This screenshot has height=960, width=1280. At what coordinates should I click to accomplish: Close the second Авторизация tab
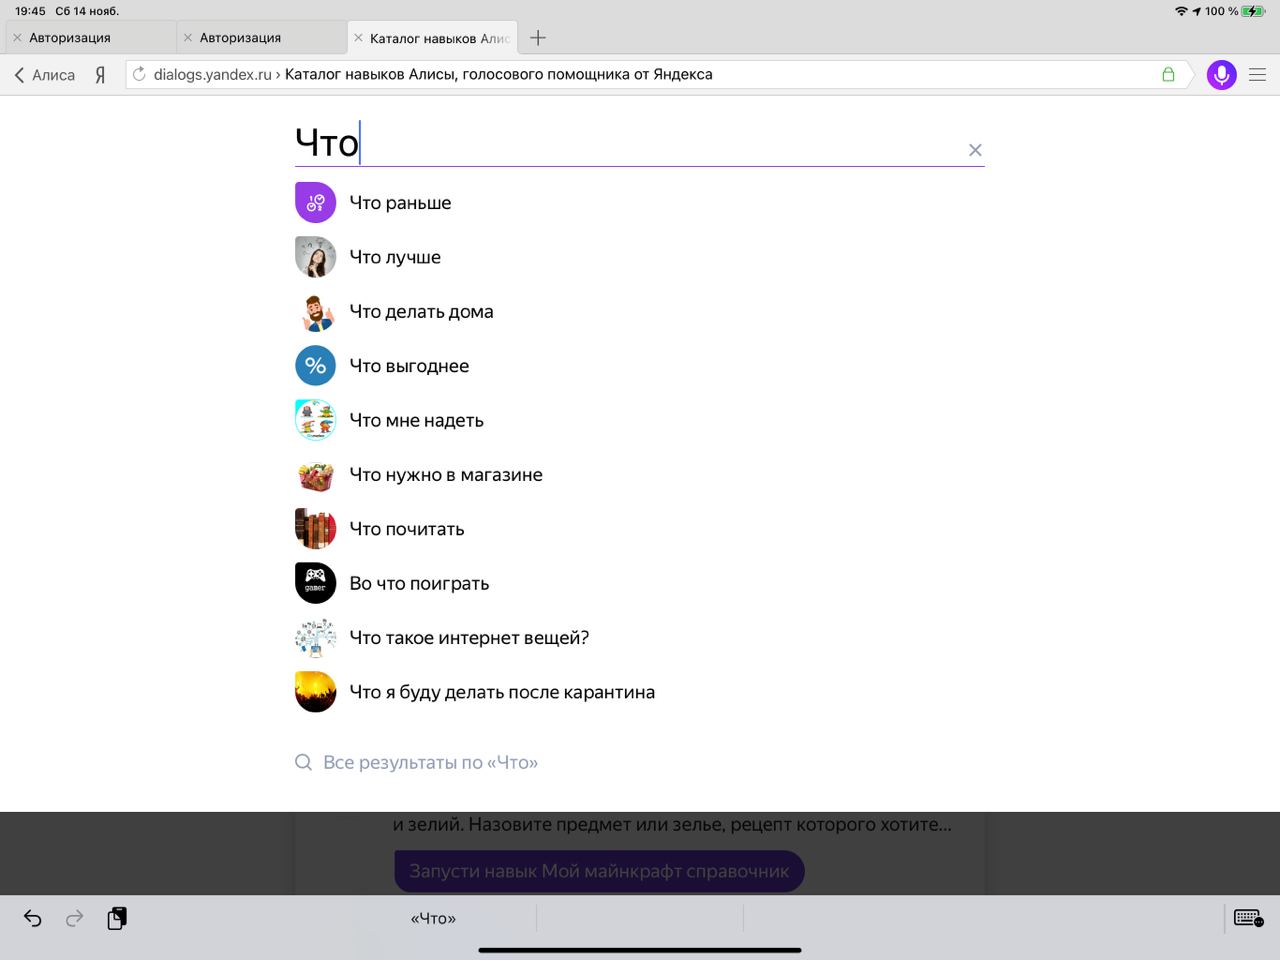(188, 38)
